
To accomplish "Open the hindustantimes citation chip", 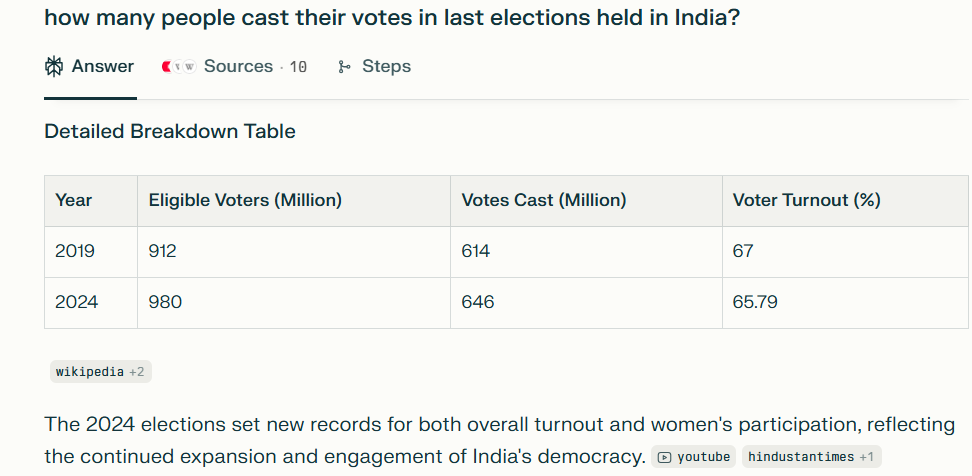I will tap(801, 457).
